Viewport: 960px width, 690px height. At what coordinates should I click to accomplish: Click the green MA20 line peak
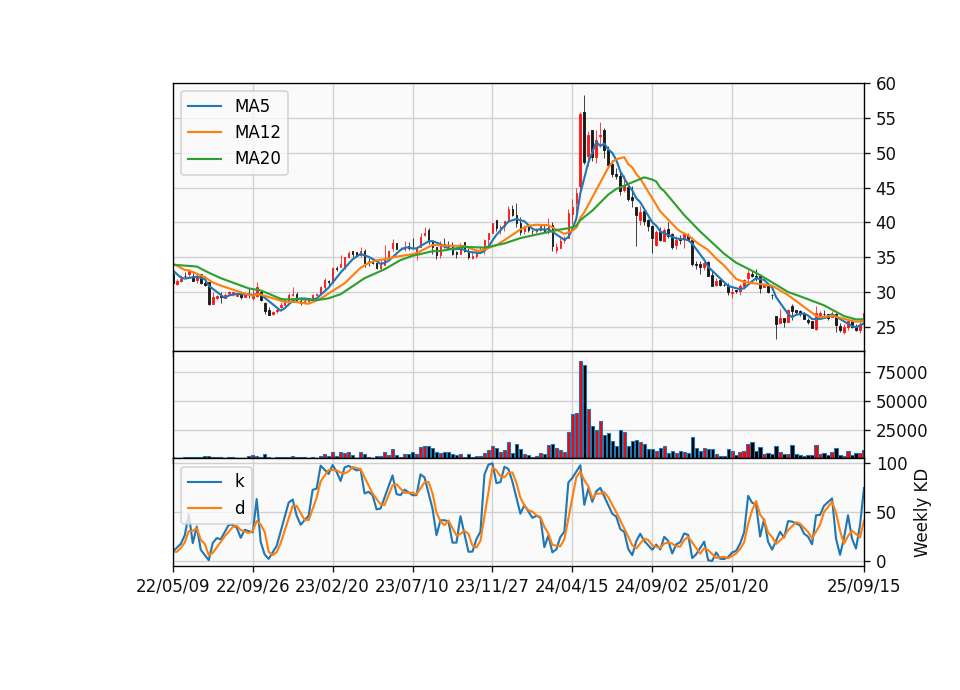(x=645, y=178)
